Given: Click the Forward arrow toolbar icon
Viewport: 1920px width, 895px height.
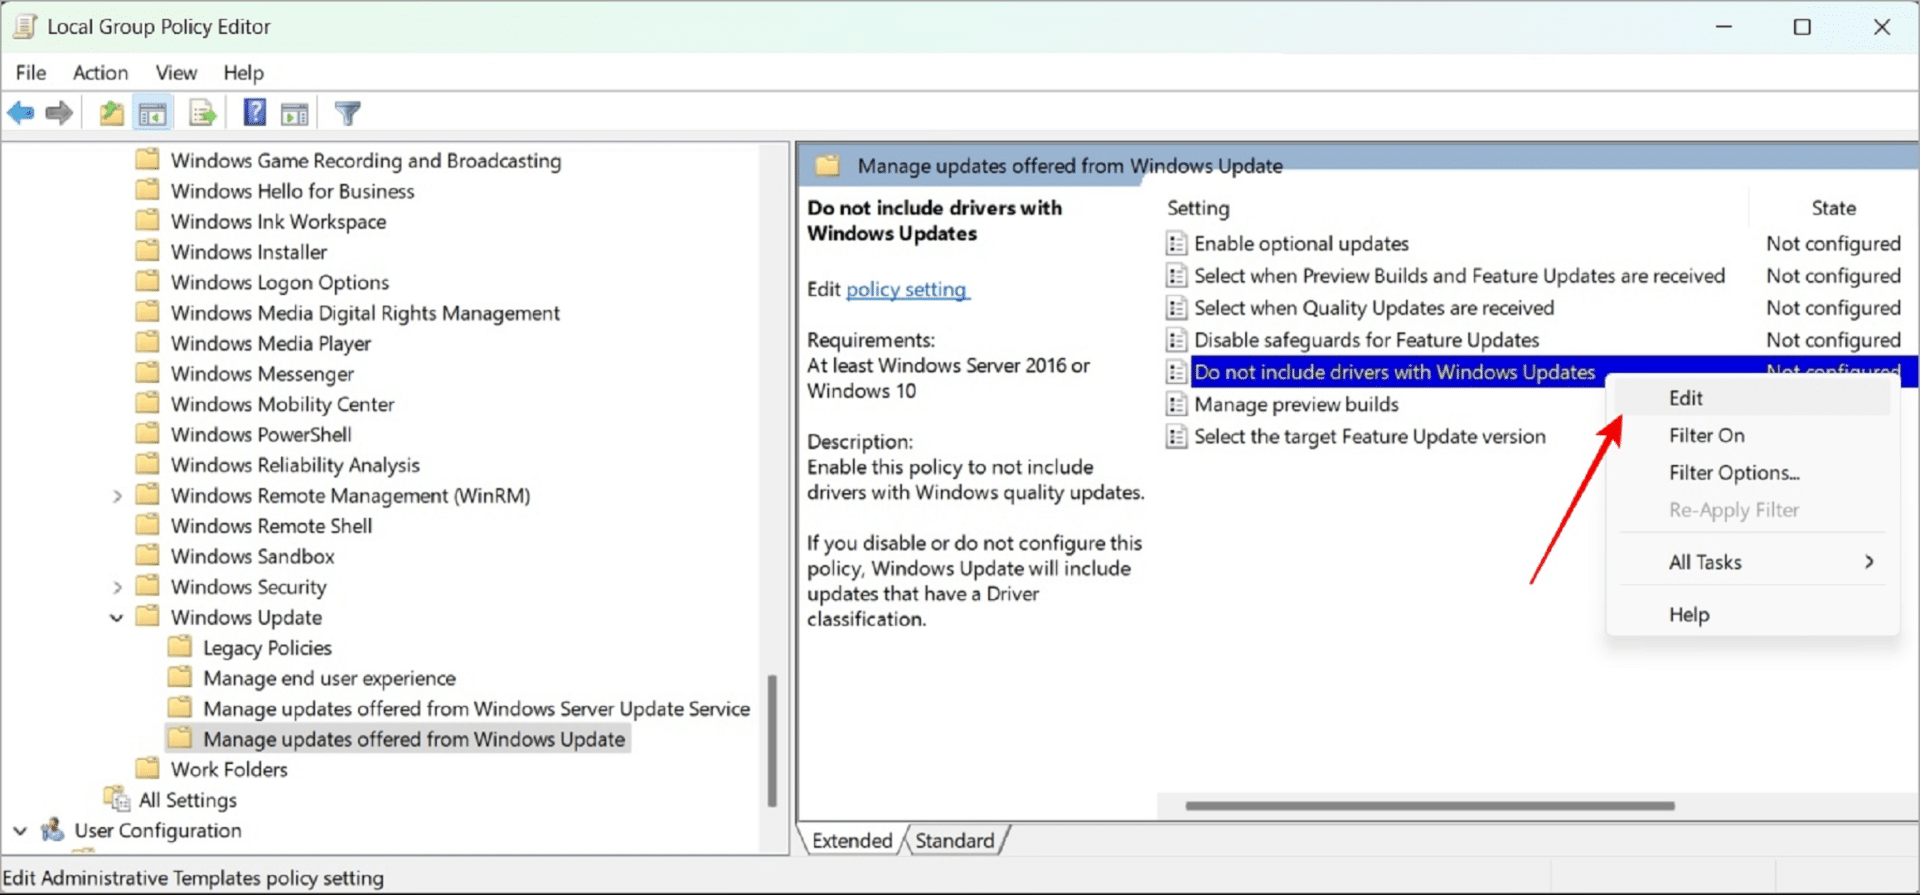Looking at the screenshot, I should [59, 113].
